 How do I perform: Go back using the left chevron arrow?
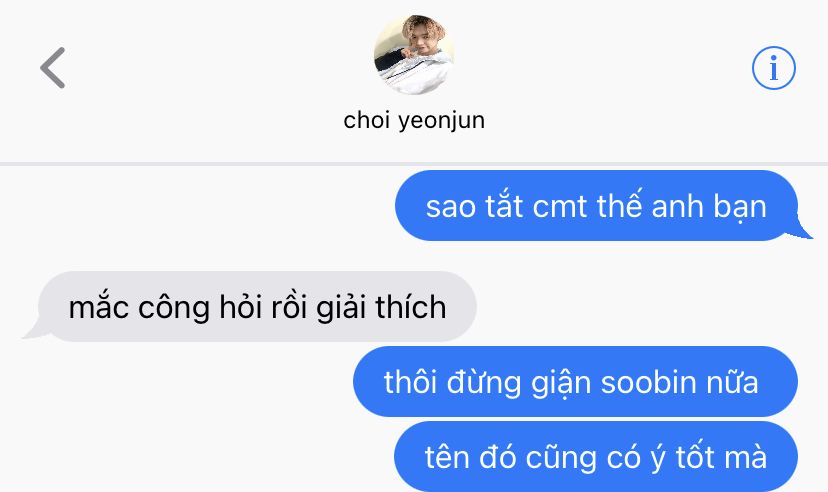53,68
